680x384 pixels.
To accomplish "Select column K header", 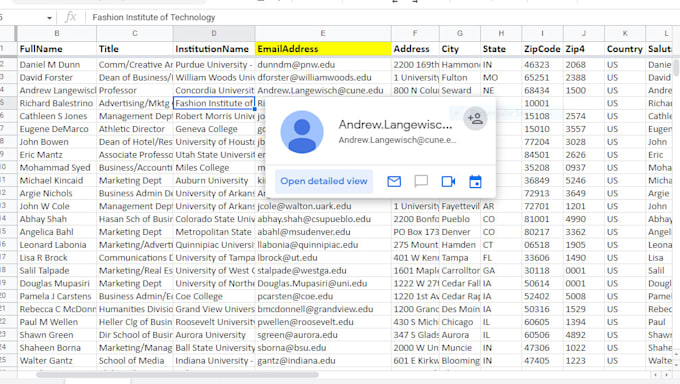I will tap(625, 33).
